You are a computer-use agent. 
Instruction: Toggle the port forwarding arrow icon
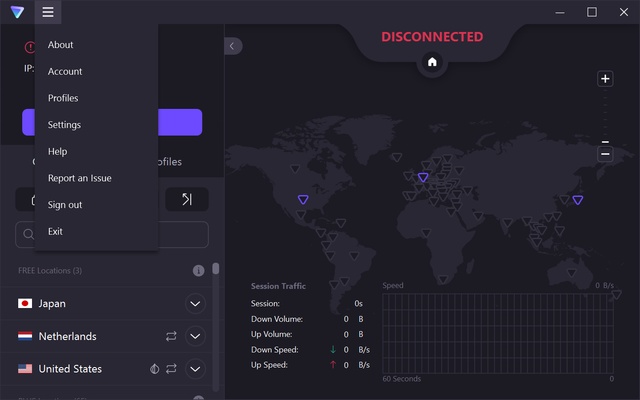coord(187,199)
